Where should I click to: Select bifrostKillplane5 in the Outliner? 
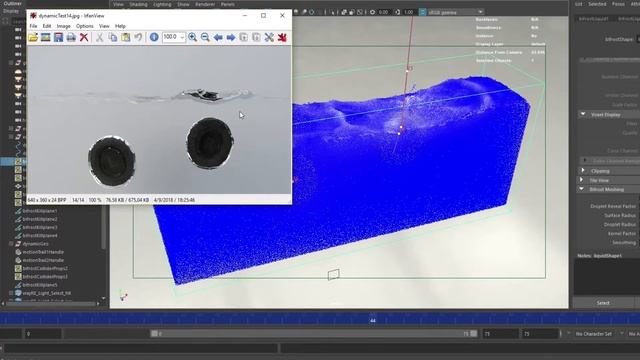pyautogui.click(x=40, y=285)
